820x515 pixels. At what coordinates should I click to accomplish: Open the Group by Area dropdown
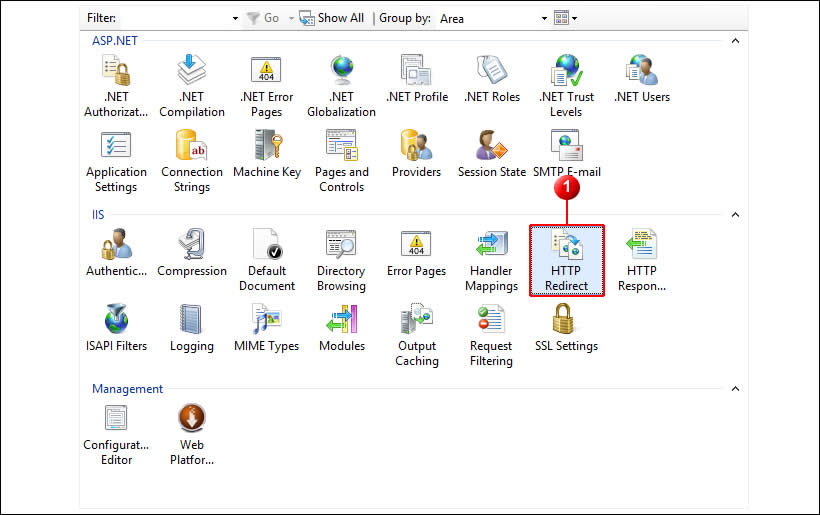pyautogui.click(x=544, y=18)
